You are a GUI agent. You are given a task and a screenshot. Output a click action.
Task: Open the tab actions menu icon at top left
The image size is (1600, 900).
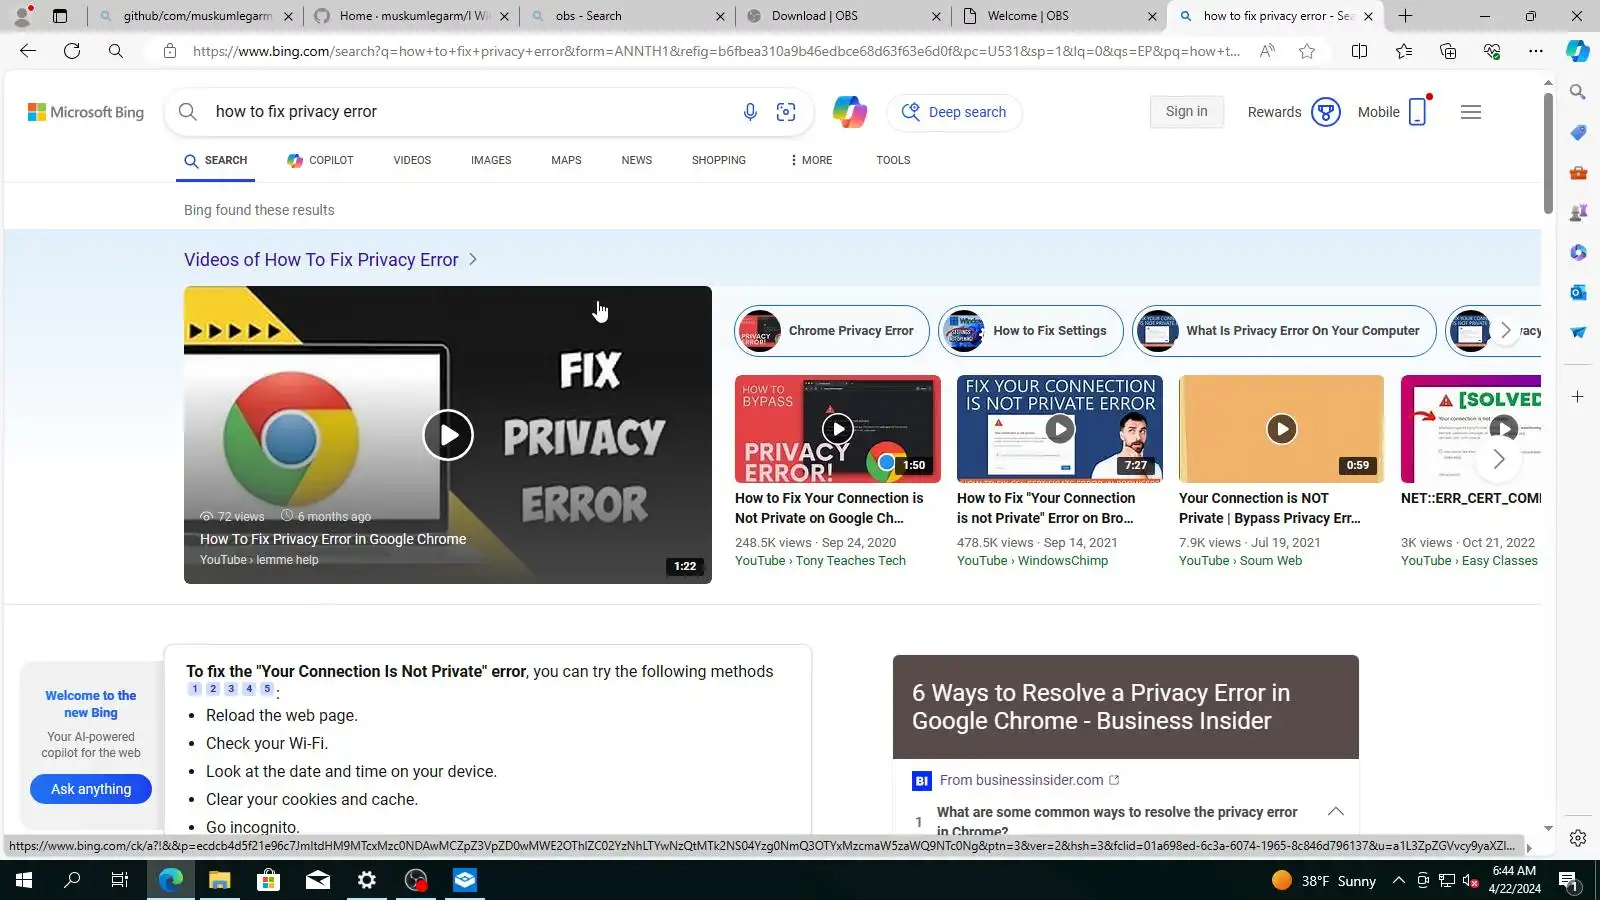pos(60,16)
